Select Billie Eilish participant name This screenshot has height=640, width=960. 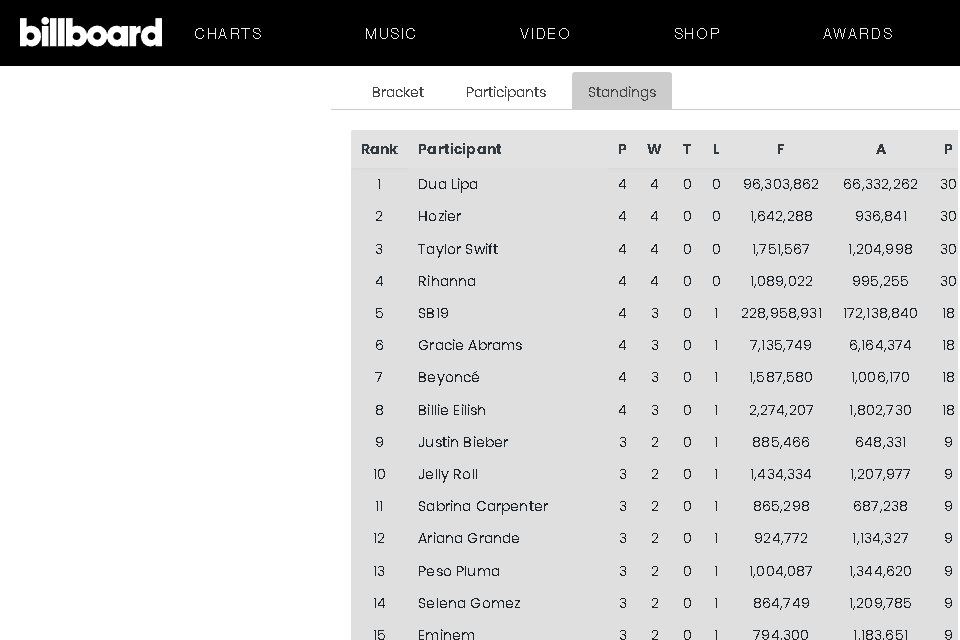[452, 410]
